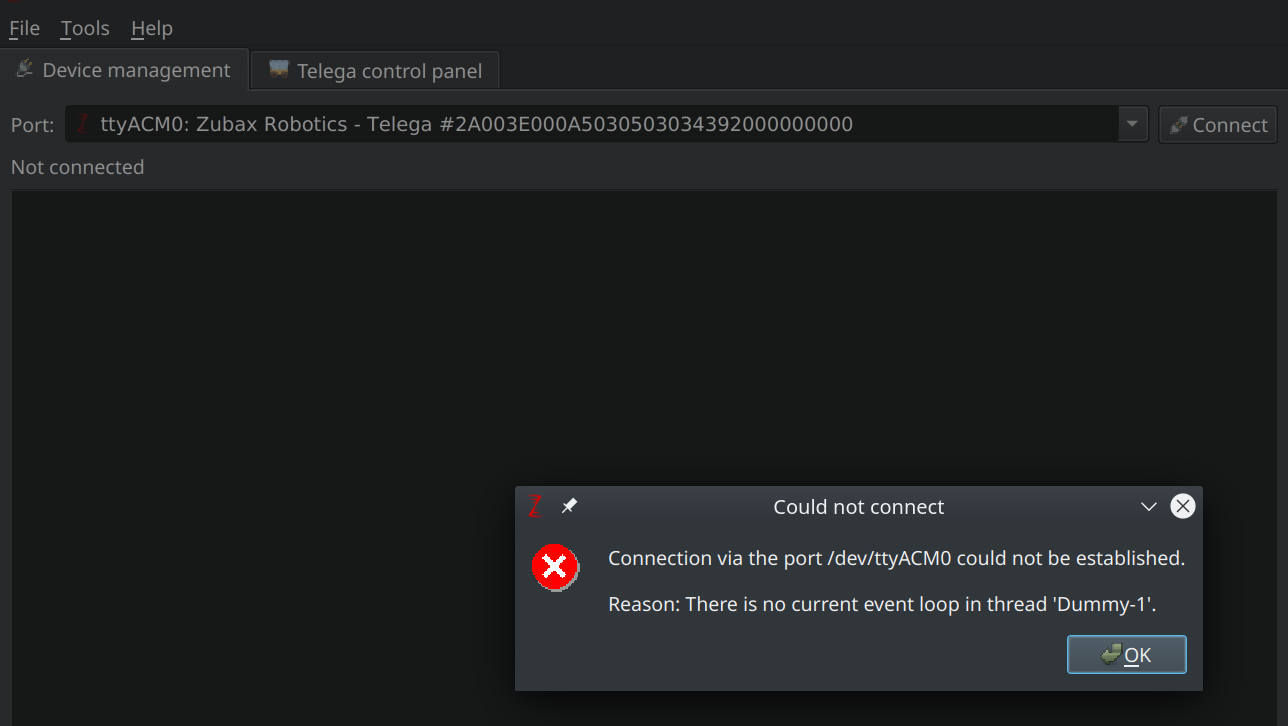Image resolution: width=1288 pixels, height=726 pixels.
Task: Click the Zubax logo inside the port selector
Action: click(x=81, y=123)
